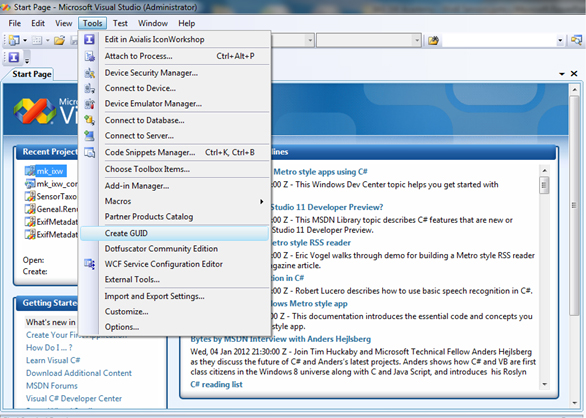Click the Connect to Database icon in the menu
Screen dimensions: 586x418
click(x=90, y=120)
